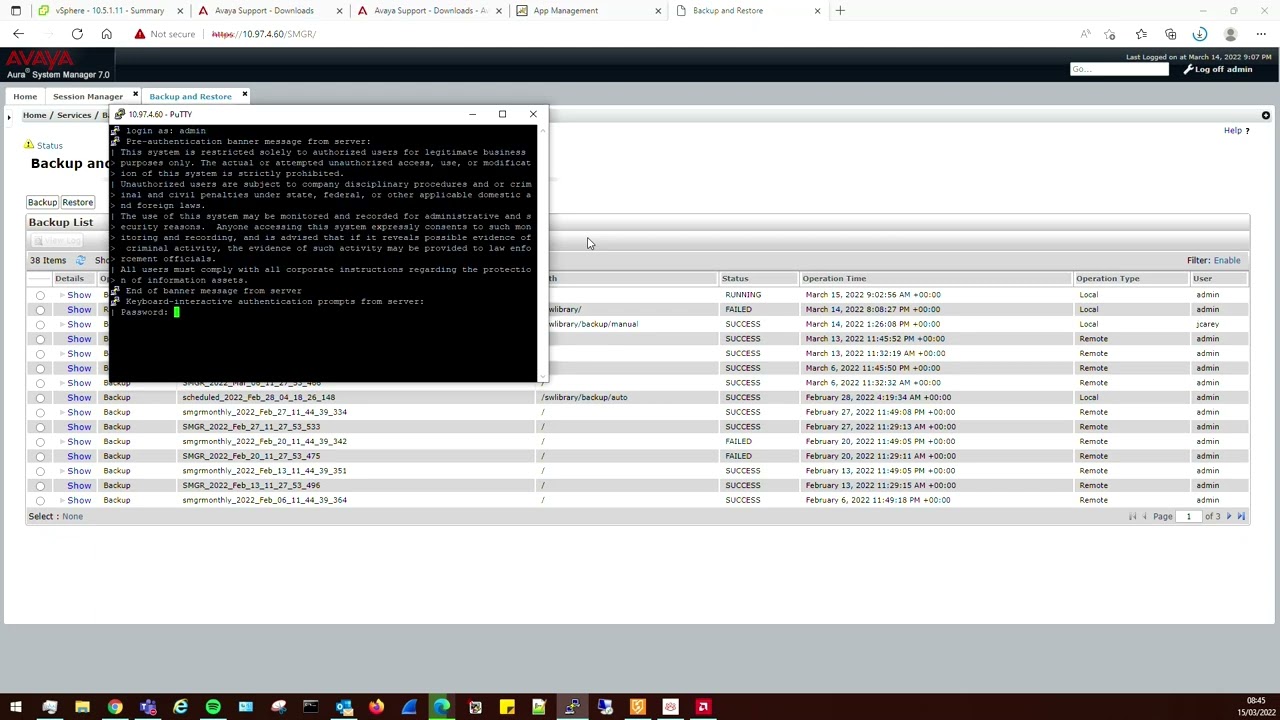Screen dimensions: 1280x720
Task: Click the Go... search field
Action: (x=1119, y=70)
